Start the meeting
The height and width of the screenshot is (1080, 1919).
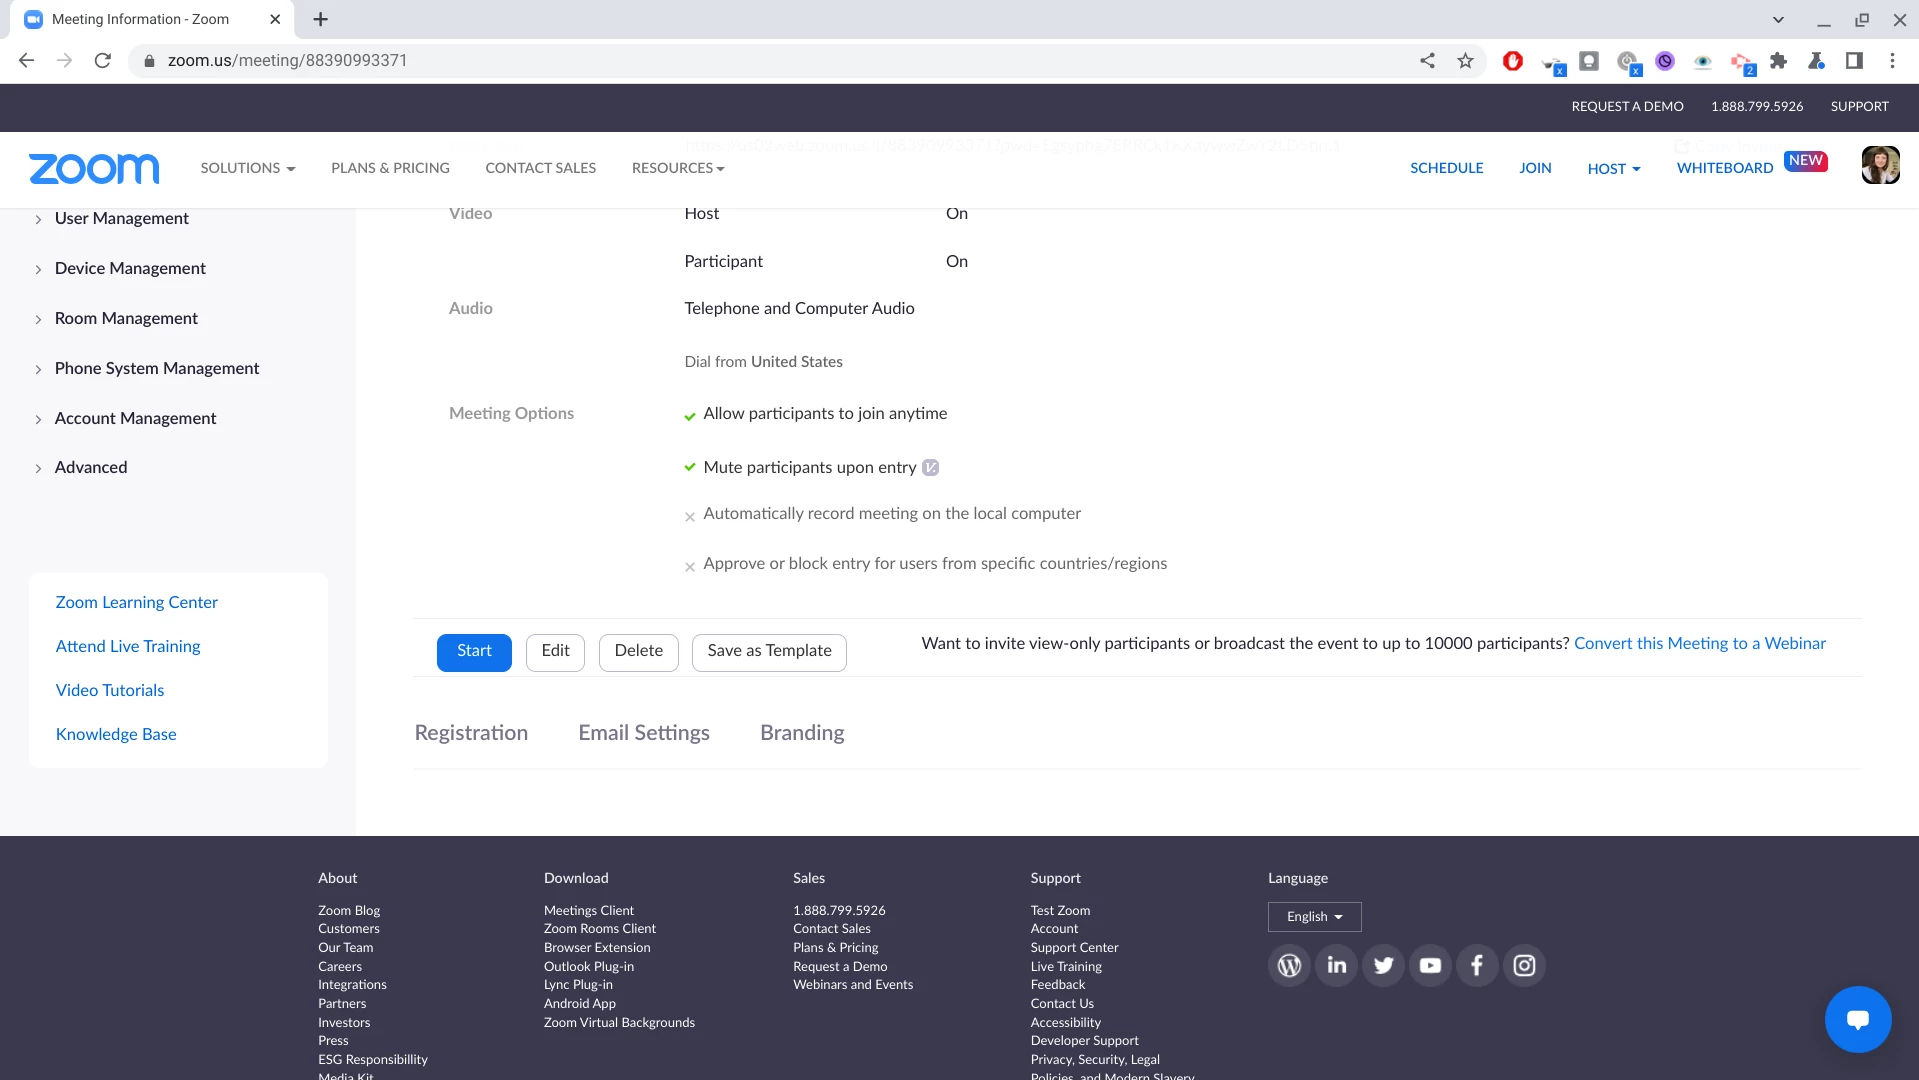tap(474, 652)
